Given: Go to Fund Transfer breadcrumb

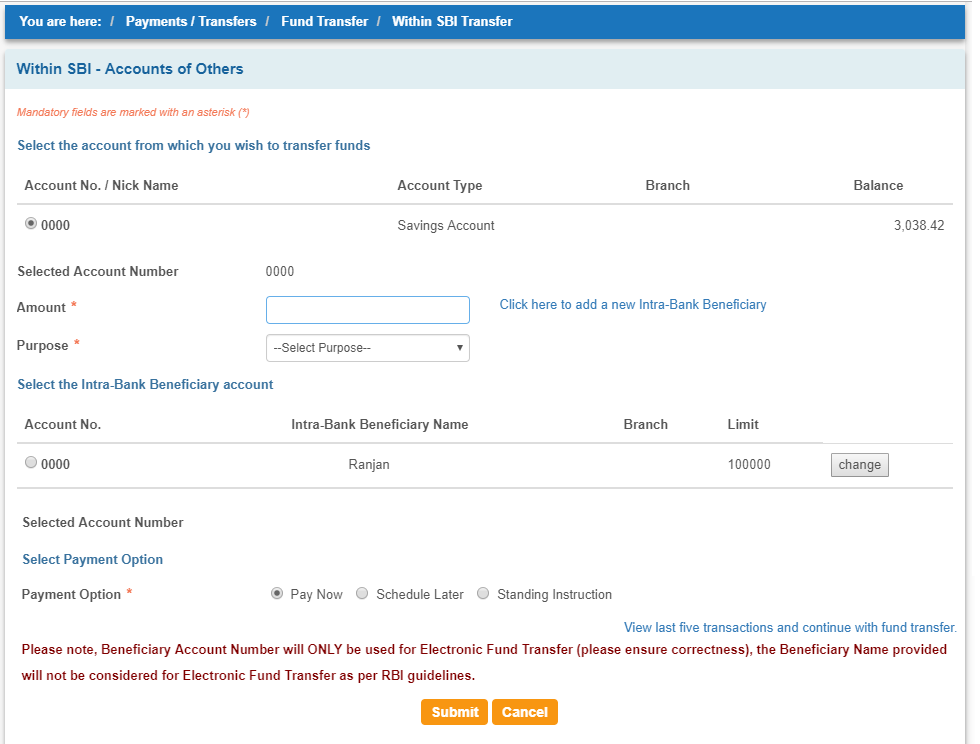Looking at the screenshot, I should (324, 21).
